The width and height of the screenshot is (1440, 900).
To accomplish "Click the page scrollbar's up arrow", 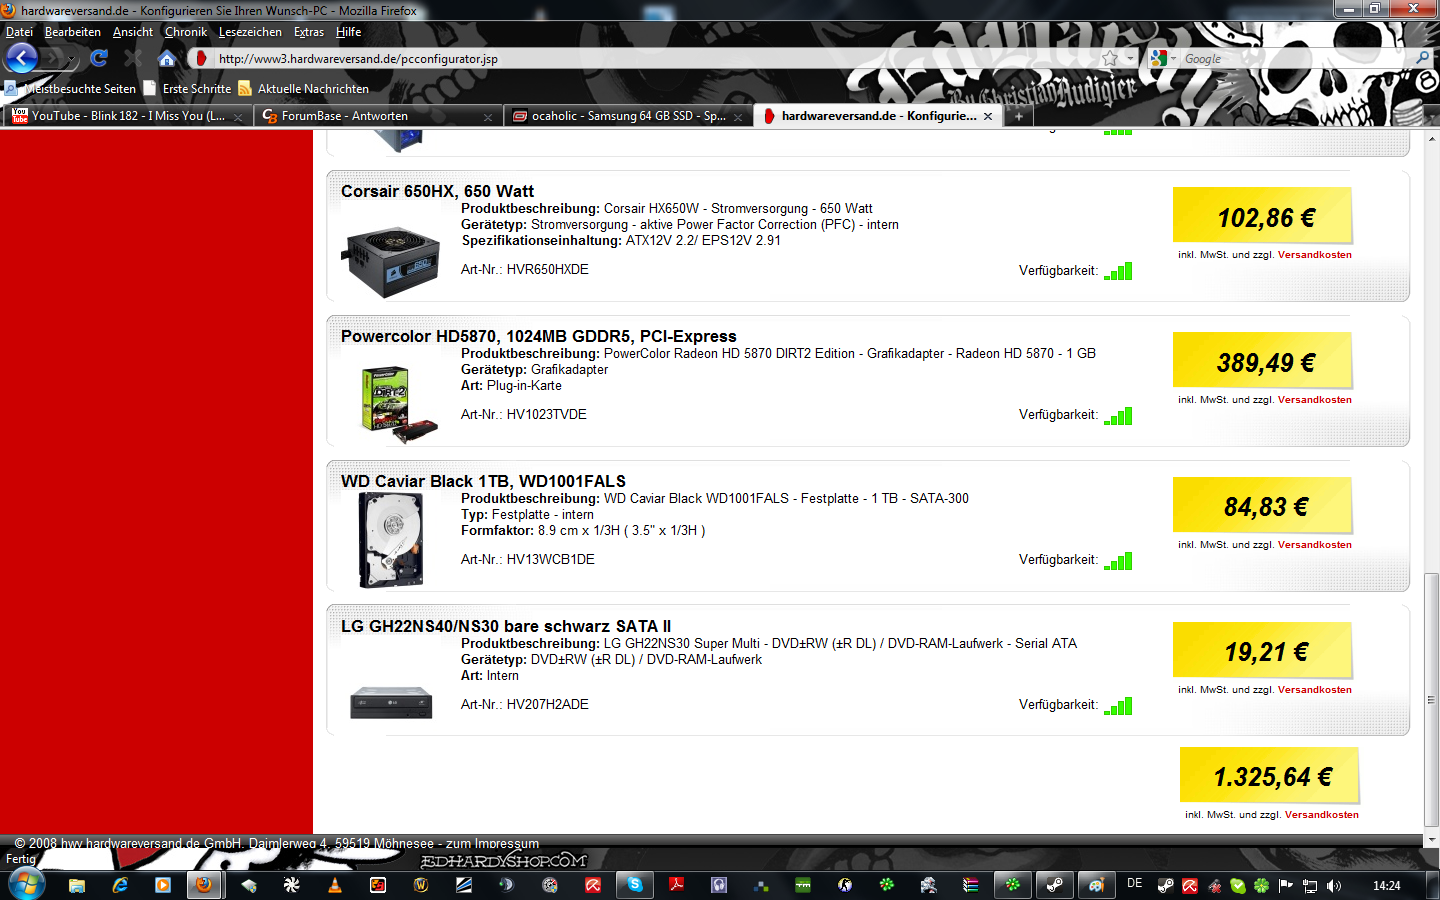I will 1431,139.
